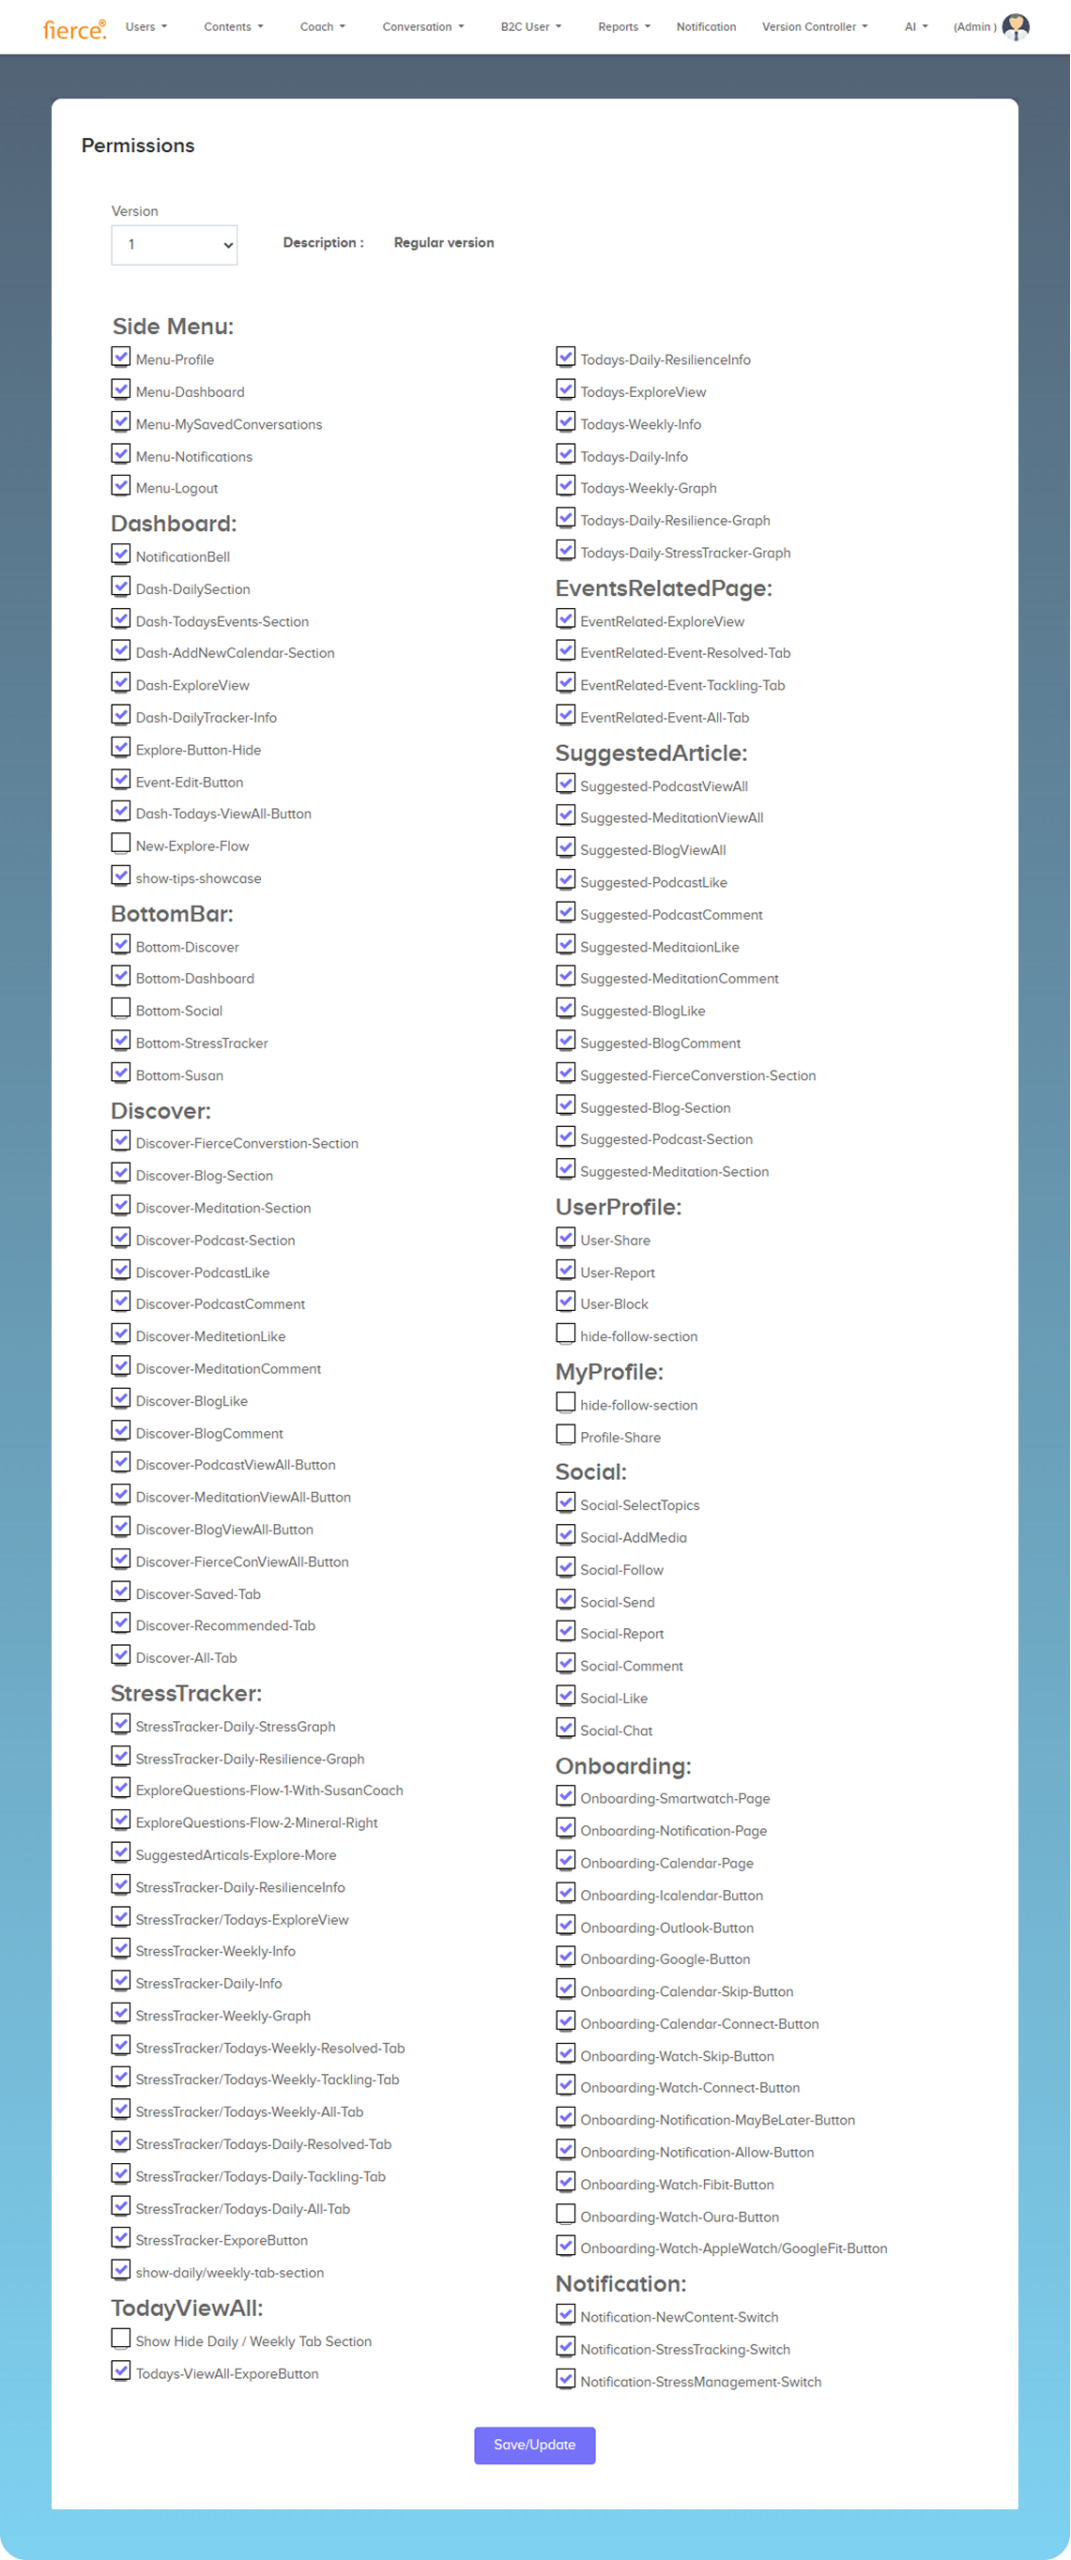Viewport: 1071px width, 2560px height.
Task: Tick Show Hide Daily / Weekly Tab Section
Action: (x=121, y=2339)
